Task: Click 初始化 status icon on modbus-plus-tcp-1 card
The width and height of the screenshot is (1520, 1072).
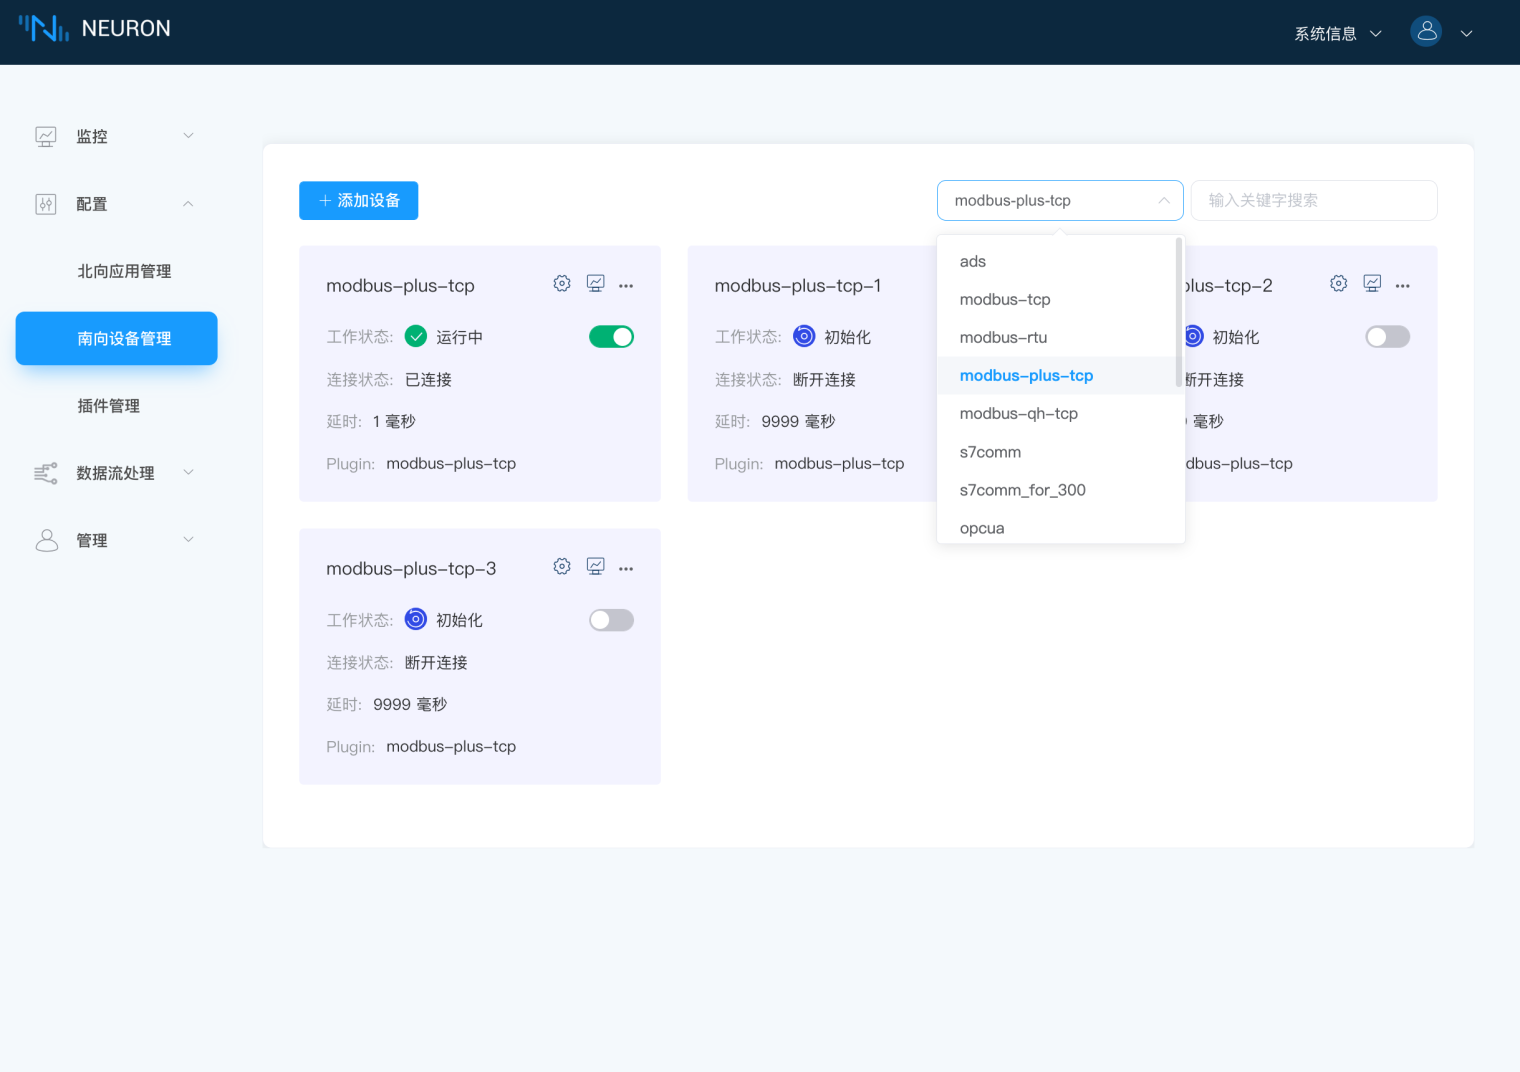Action: (x=804, y=337)
